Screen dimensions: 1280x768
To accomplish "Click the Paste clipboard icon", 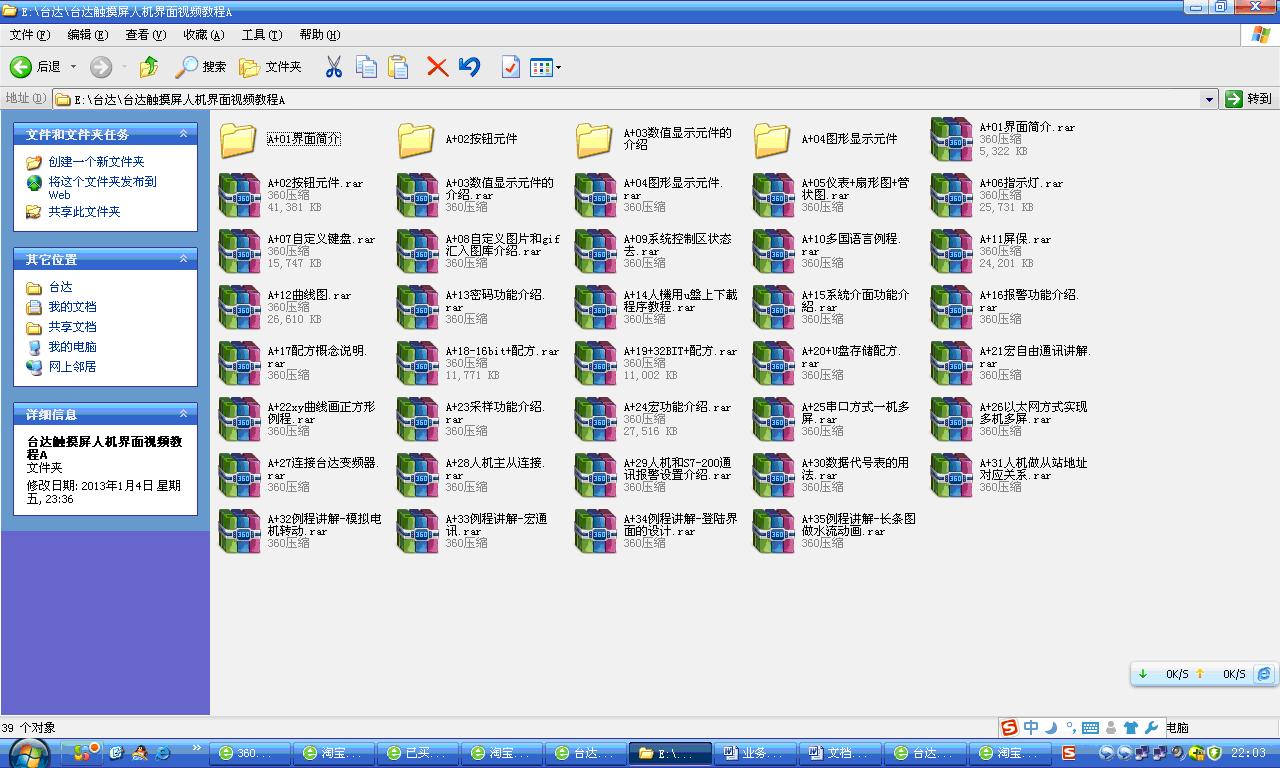I will [398, 67].
